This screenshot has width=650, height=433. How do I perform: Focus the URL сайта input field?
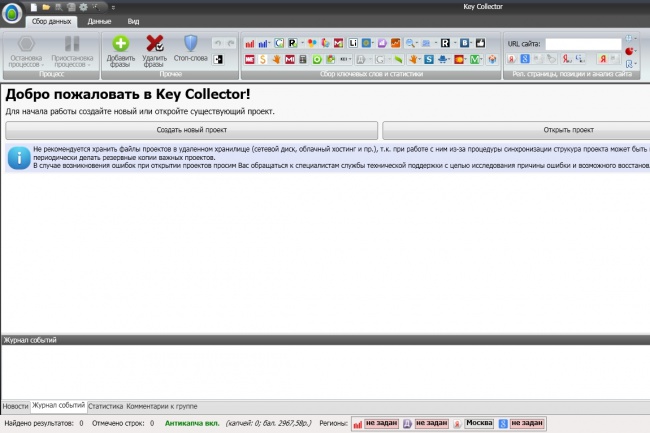pos(583,44)
